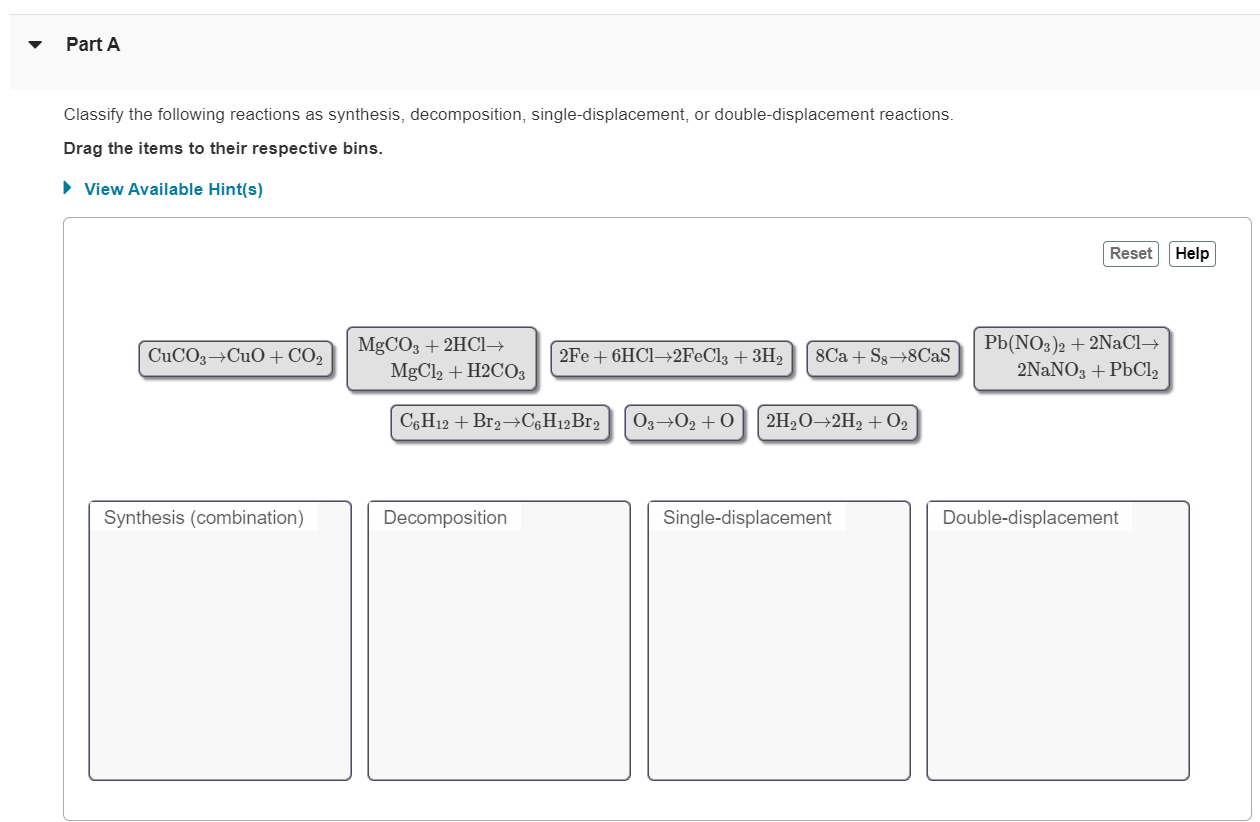
Task: Click the Synthesis (combination) bin
Action: pyautogui.click(x=219, y=640)
